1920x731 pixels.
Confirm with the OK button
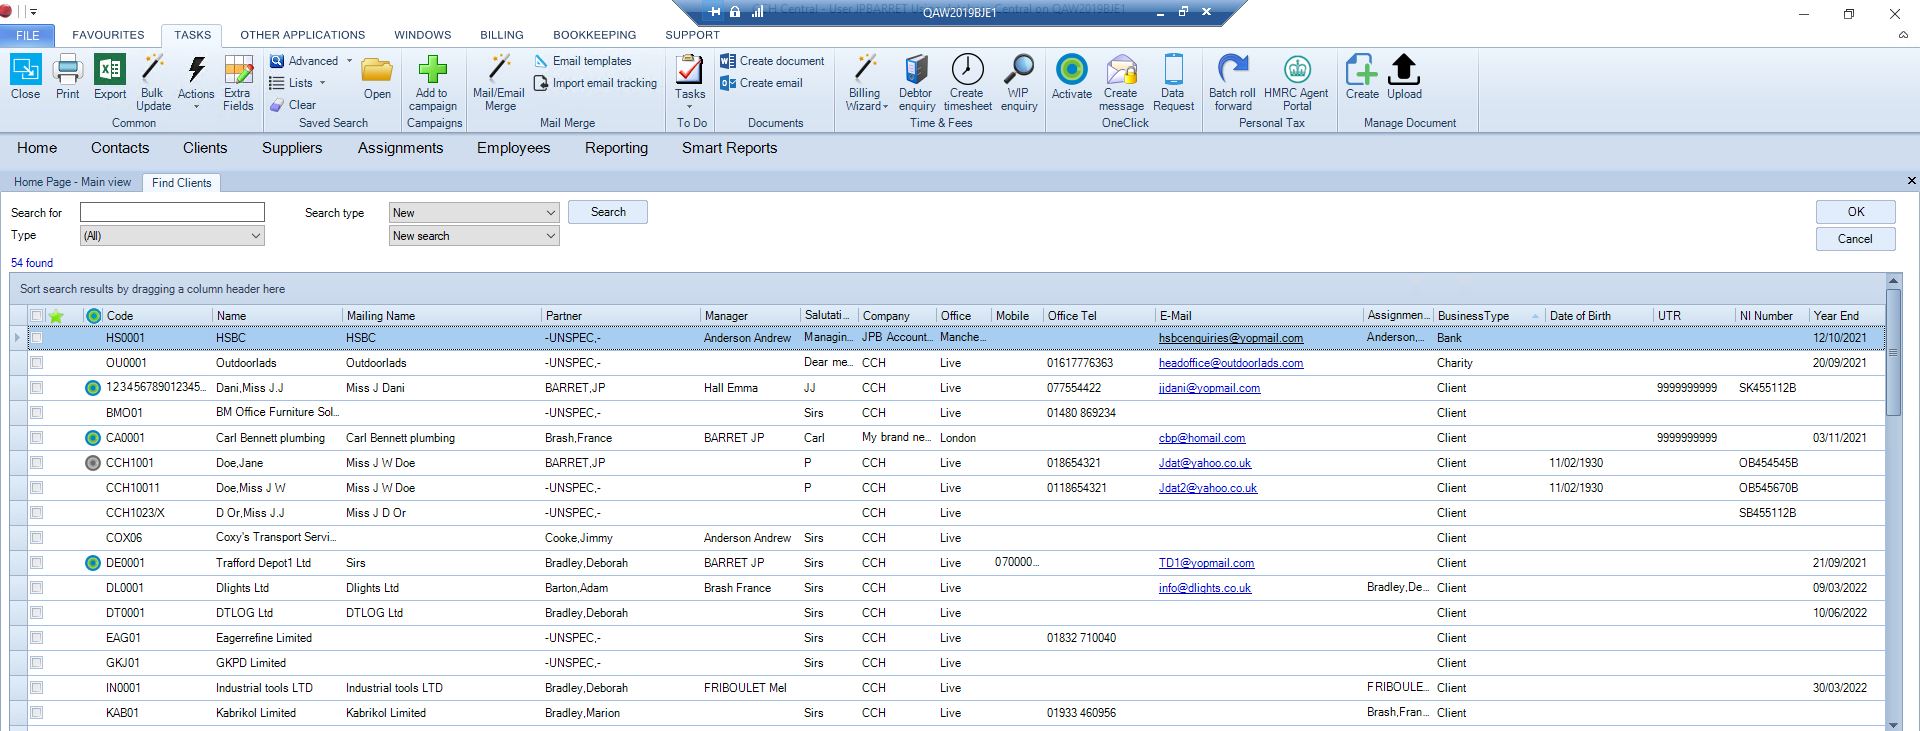point(1855,212)
